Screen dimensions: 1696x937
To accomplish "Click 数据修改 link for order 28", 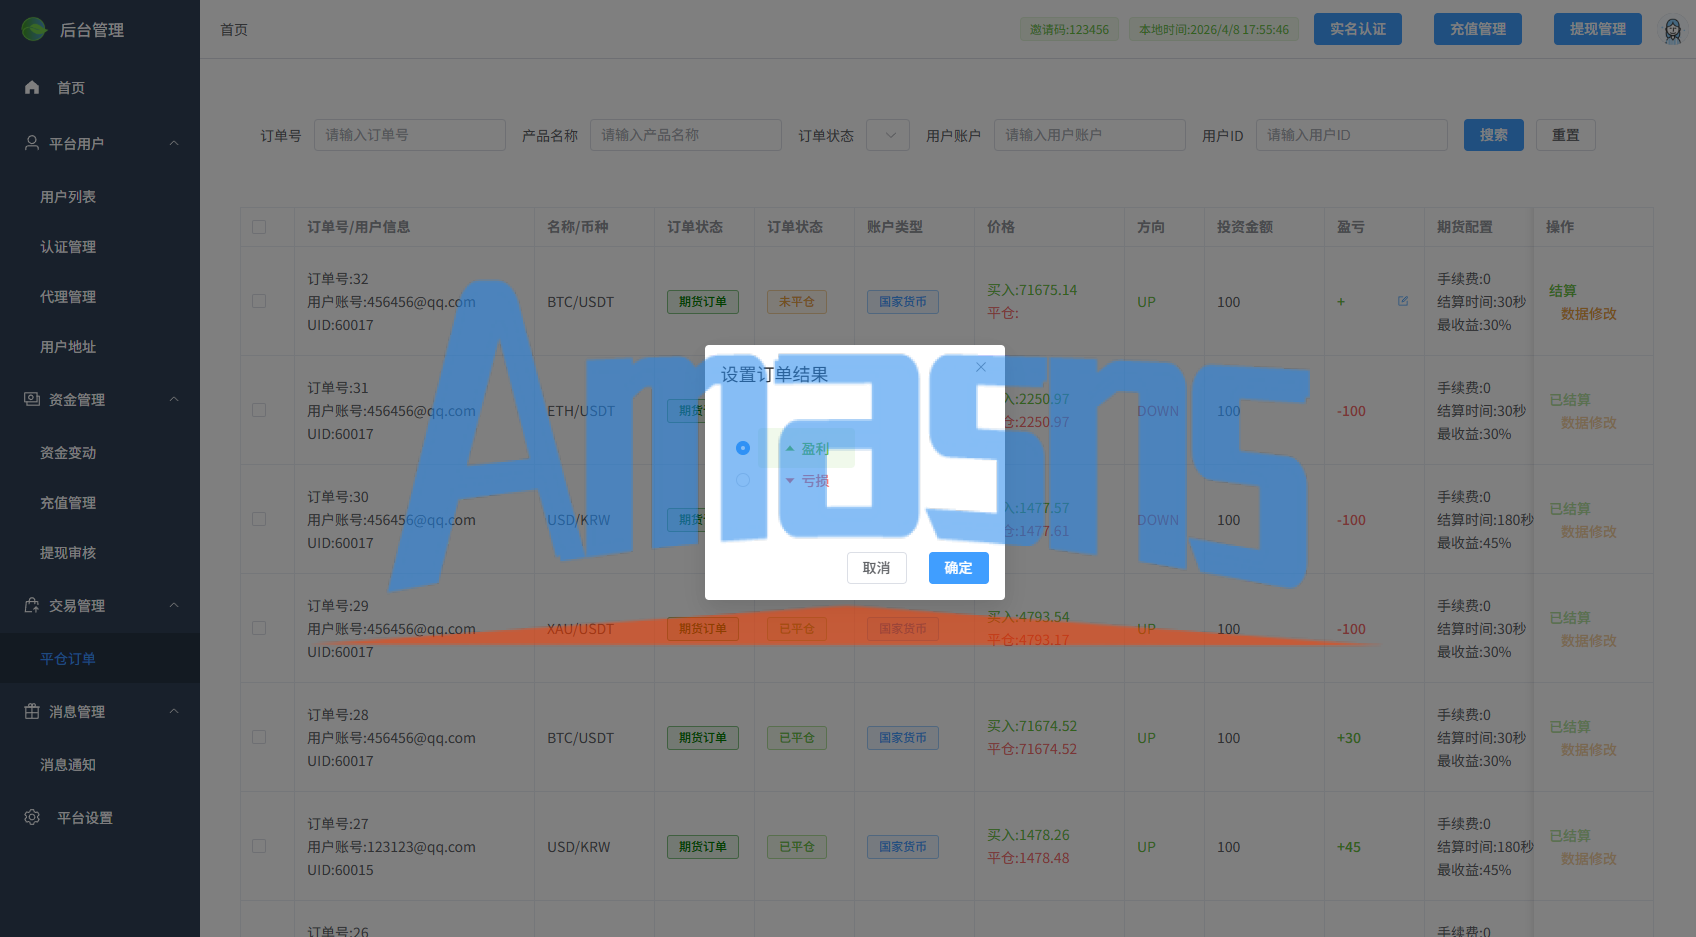I will click(1589, 749).
